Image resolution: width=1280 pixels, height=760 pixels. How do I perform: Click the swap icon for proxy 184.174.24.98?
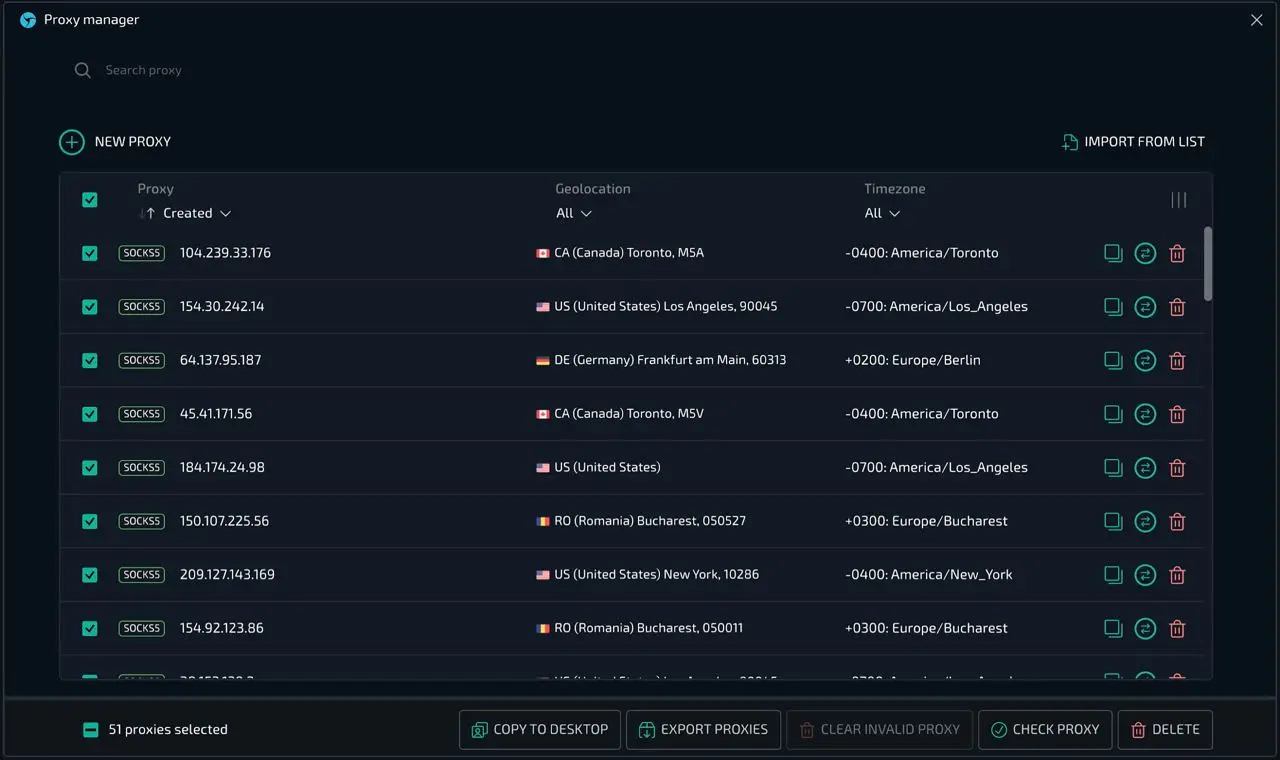pos(1145,468)
